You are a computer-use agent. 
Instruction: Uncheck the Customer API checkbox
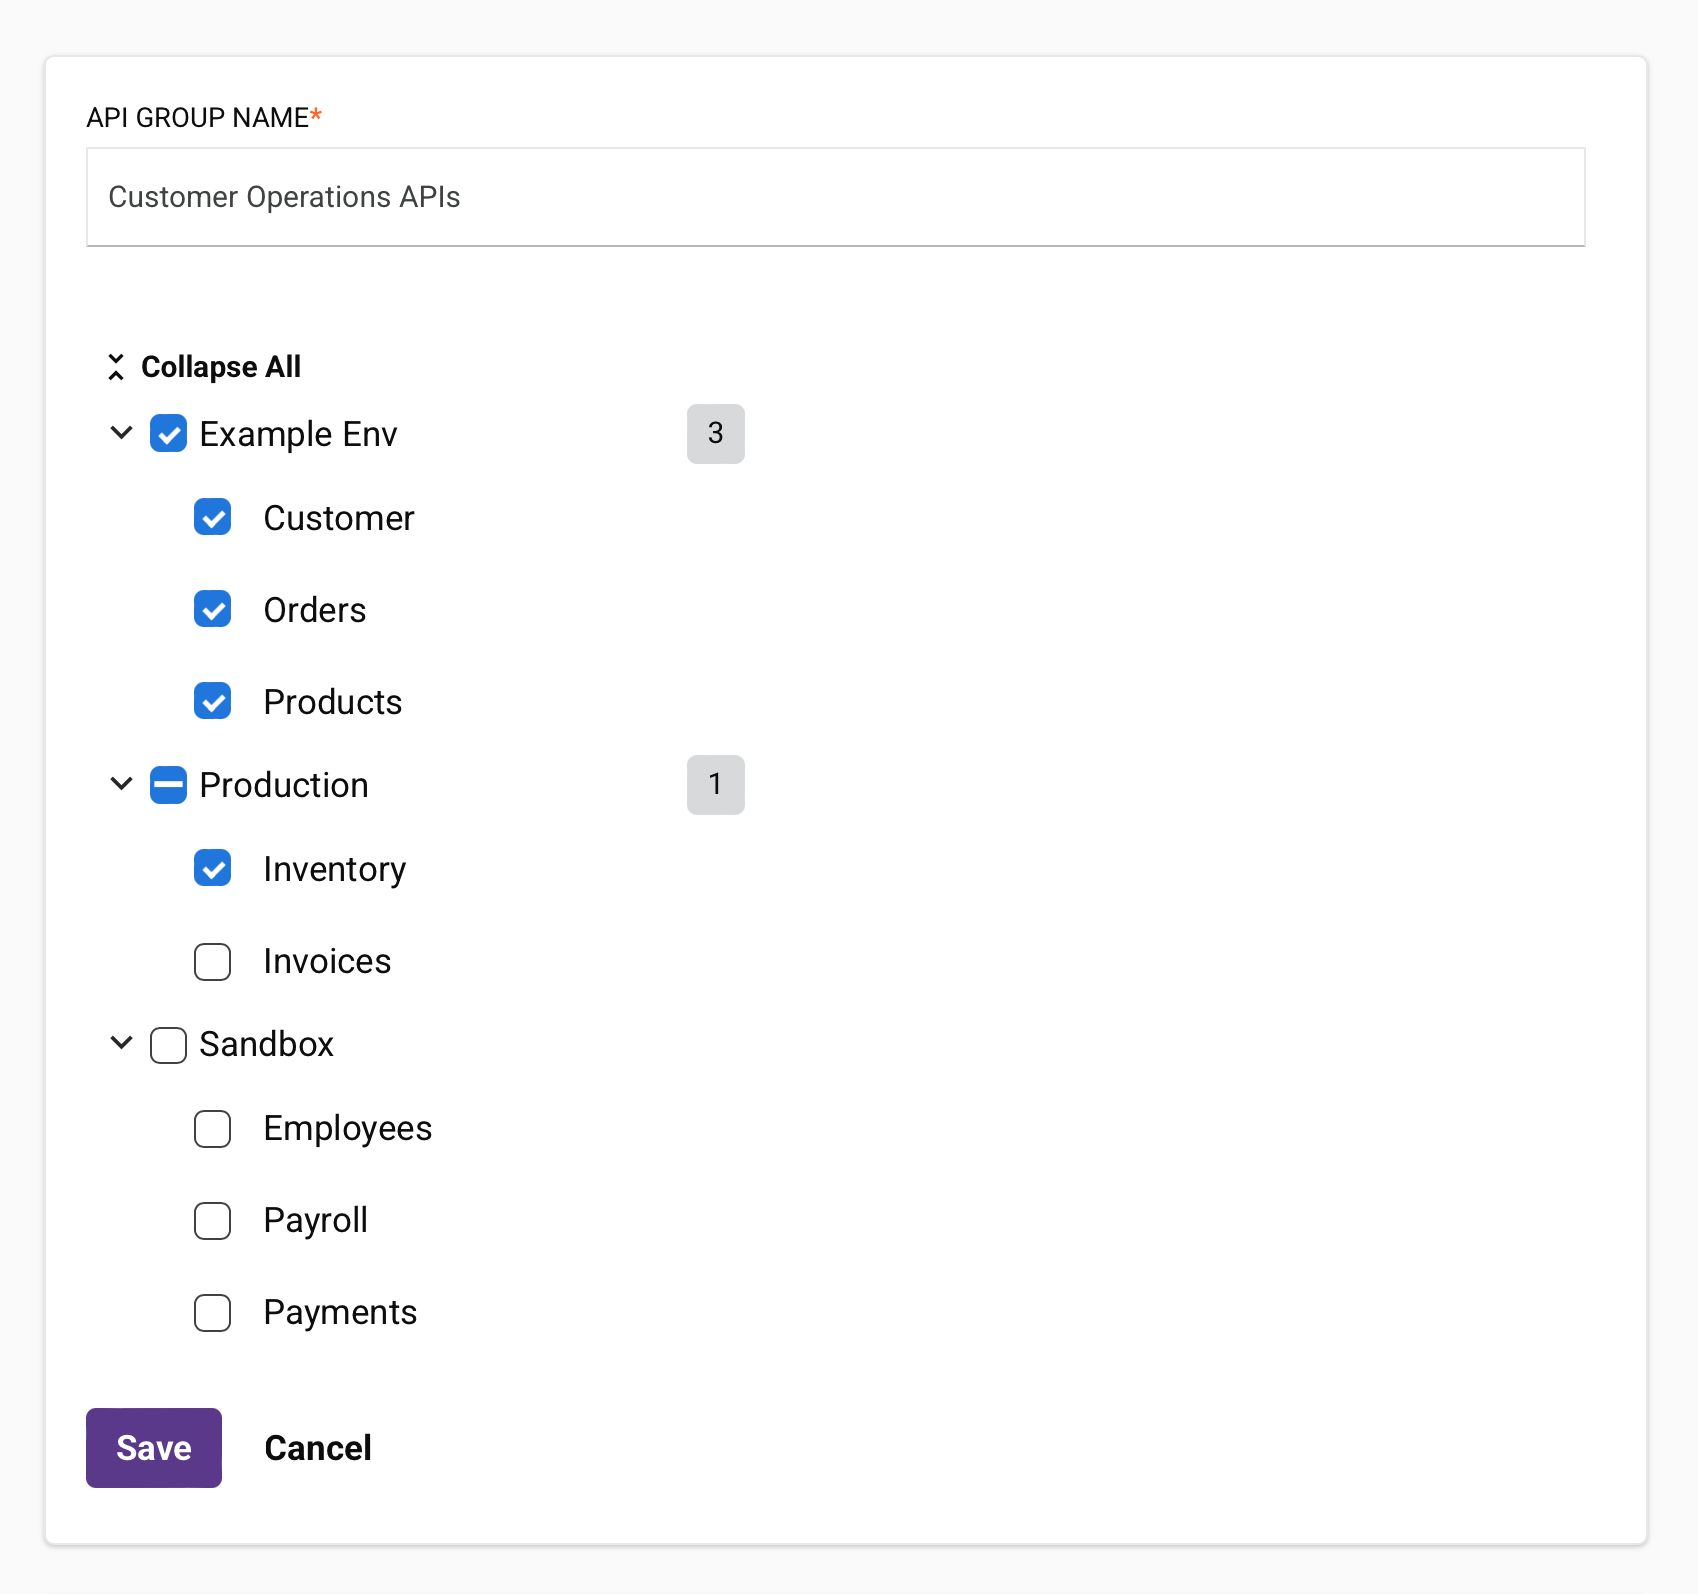(212, 518)
